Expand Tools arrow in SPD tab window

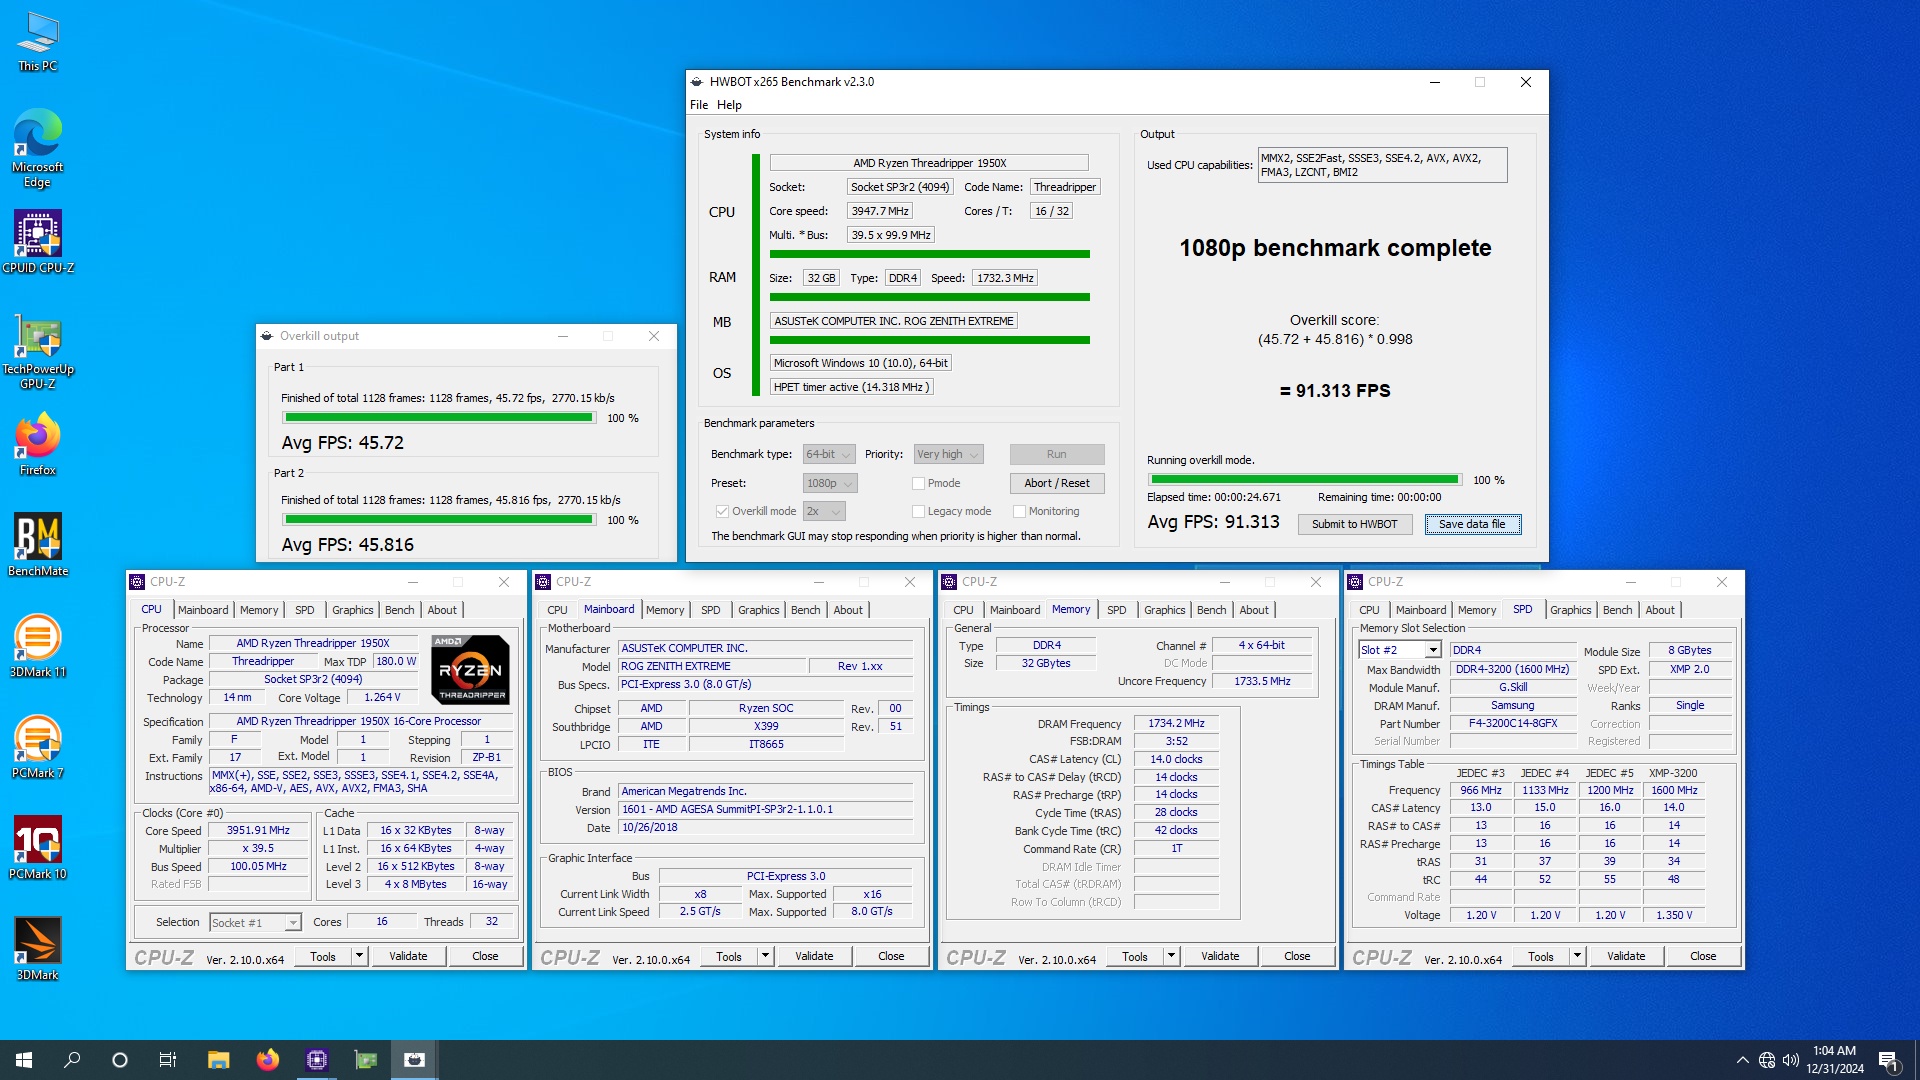tap(1577, 956)
